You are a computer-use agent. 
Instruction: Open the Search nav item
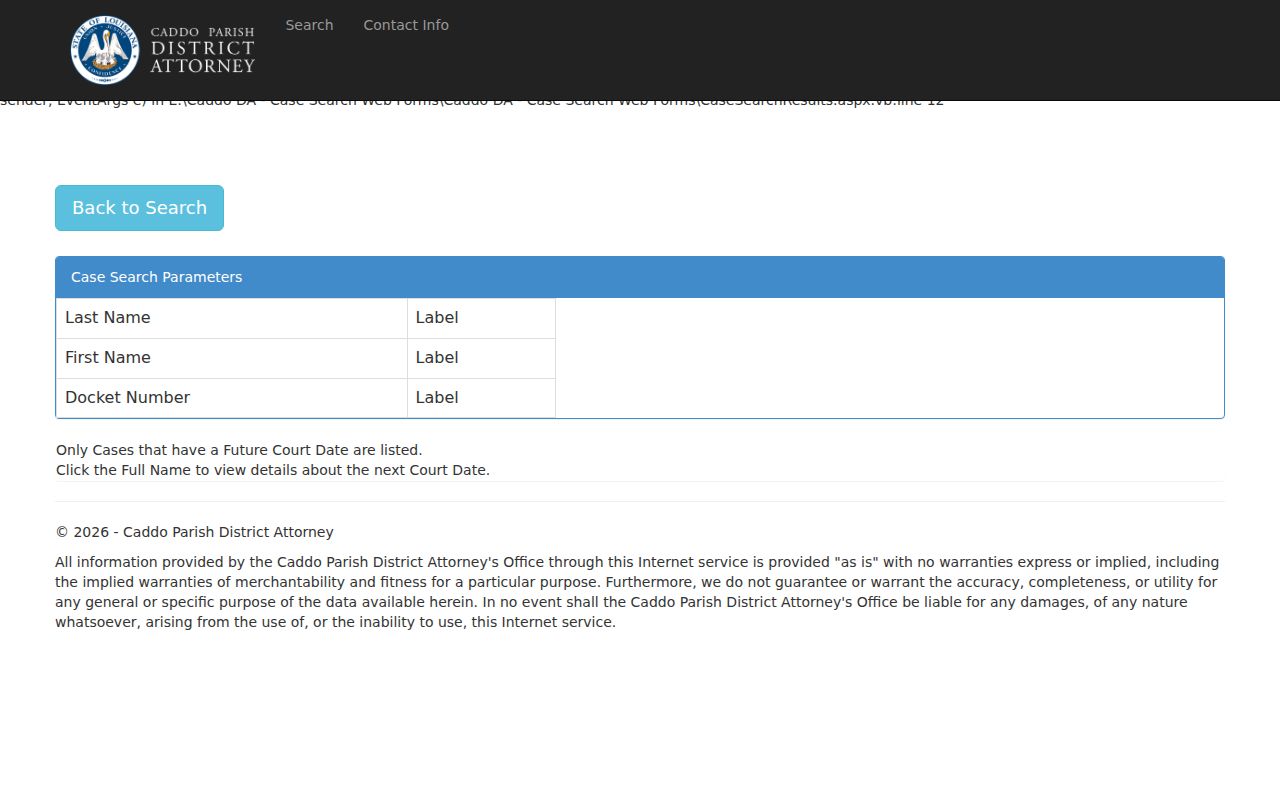[309, 25]
